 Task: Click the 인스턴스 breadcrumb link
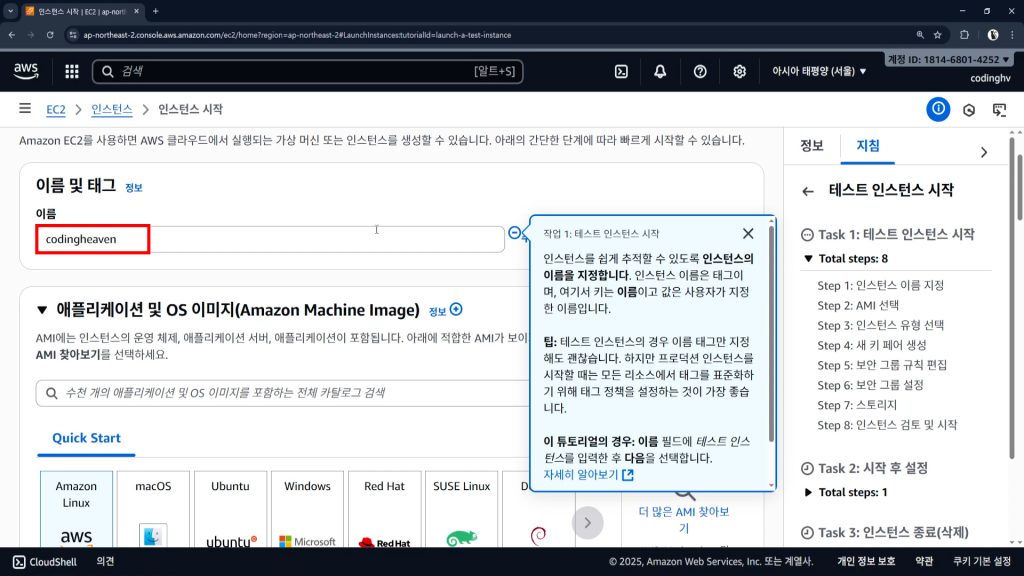112,109
